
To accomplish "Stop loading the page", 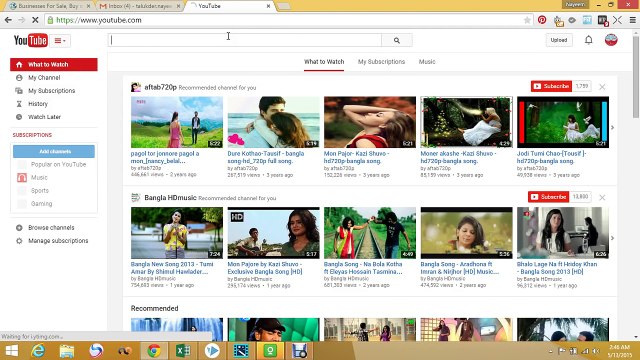I will pyautogui.click(x=35, y=20).
